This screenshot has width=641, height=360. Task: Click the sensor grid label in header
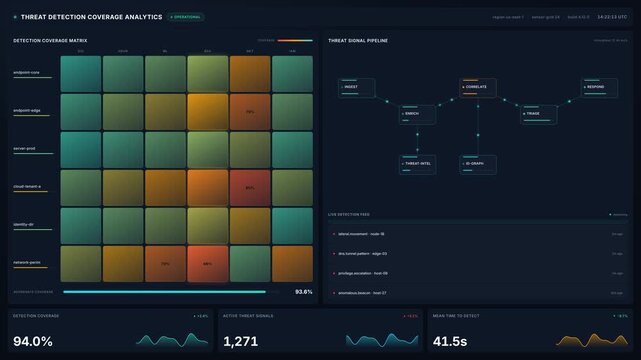point(545,17)
